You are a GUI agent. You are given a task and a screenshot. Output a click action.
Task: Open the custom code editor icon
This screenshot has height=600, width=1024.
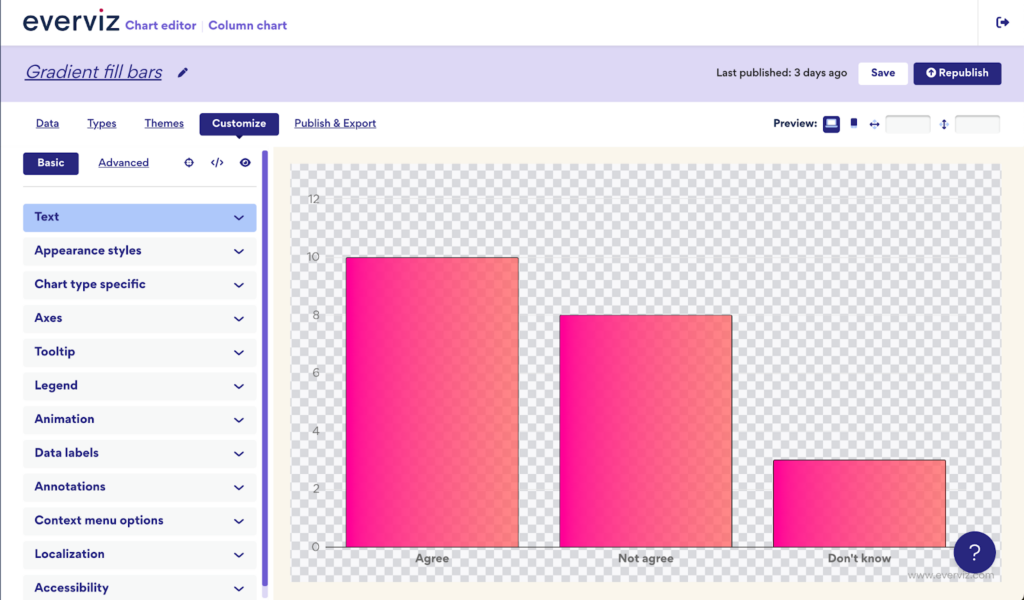217,162
